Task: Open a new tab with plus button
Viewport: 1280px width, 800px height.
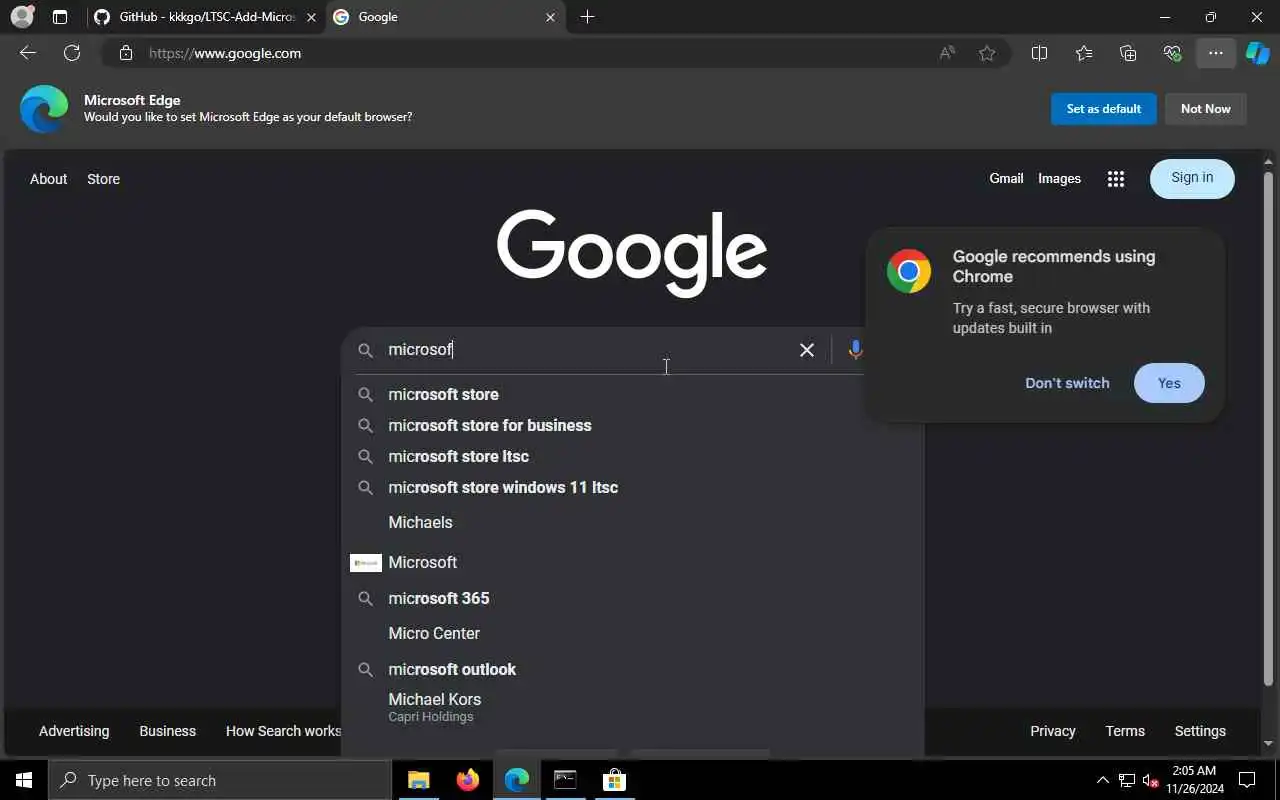Action: pos(587,17)
